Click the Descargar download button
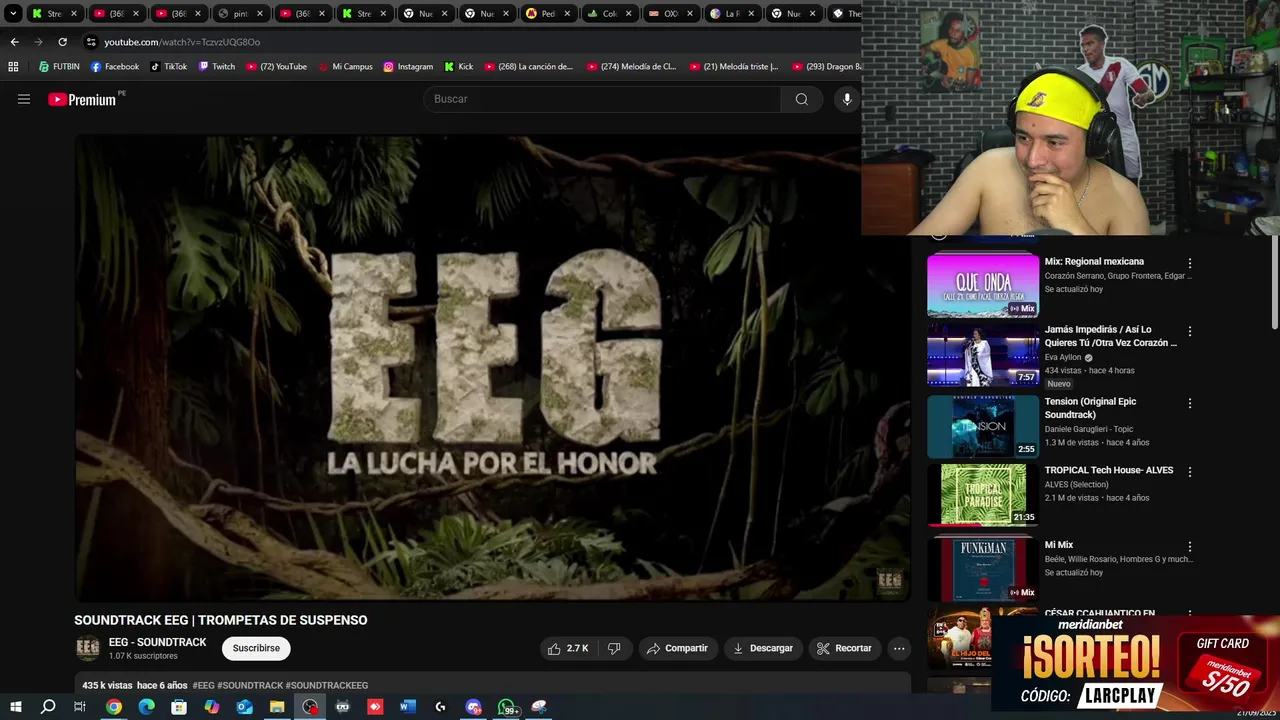 (x=763, y=648)
